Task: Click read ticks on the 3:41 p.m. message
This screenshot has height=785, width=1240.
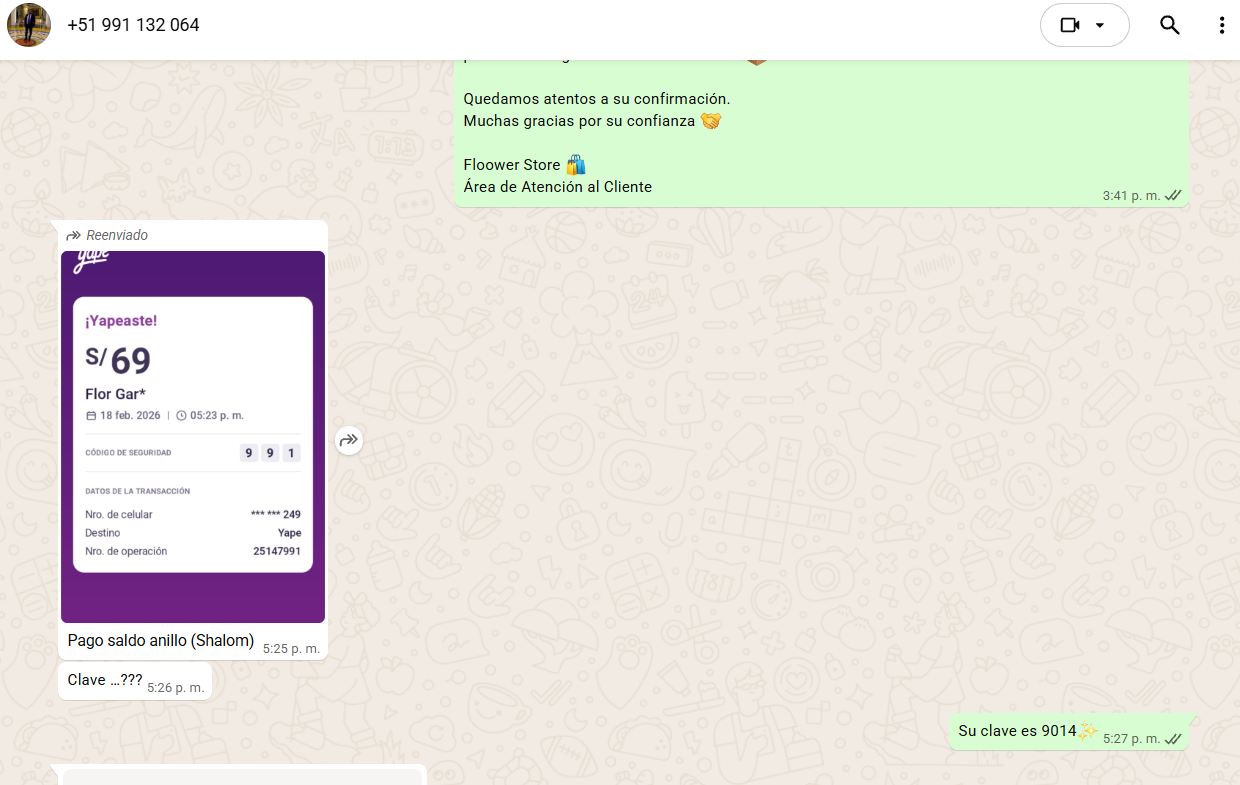Action: pyautogui.click(x=1174, y=195)
